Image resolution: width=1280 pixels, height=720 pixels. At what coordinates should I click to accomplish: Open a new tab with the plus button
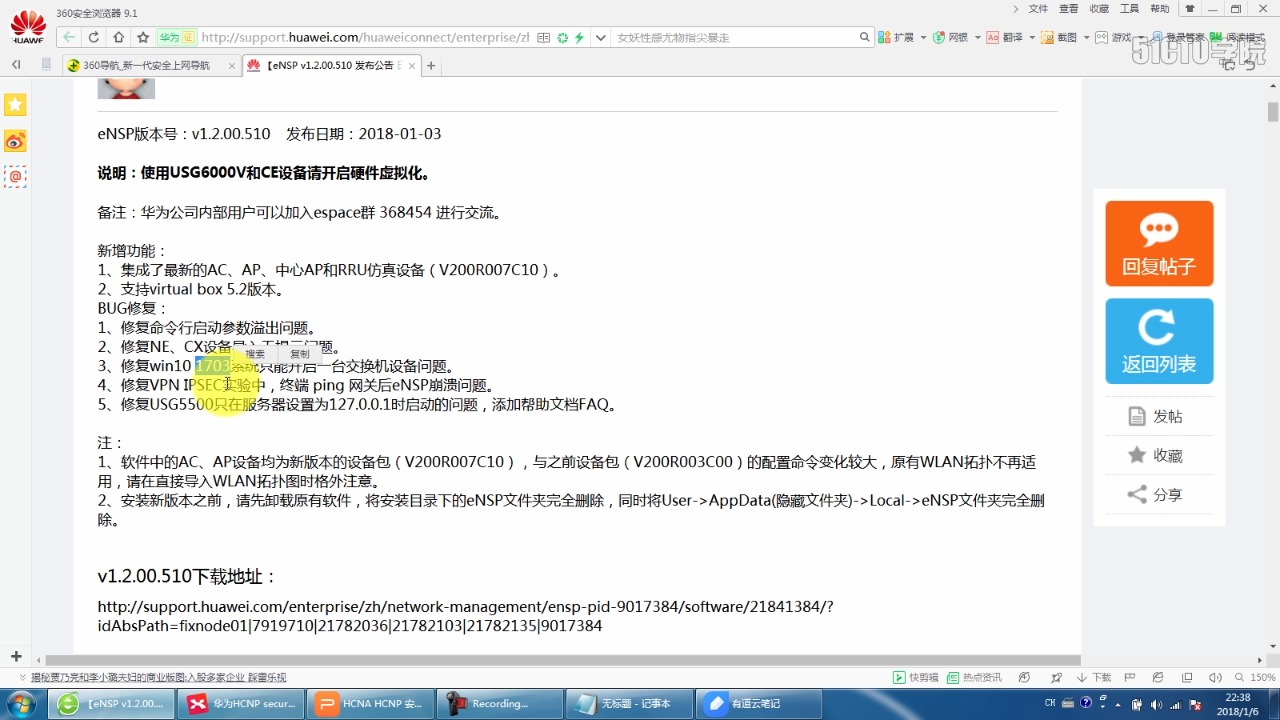[431, 66]
